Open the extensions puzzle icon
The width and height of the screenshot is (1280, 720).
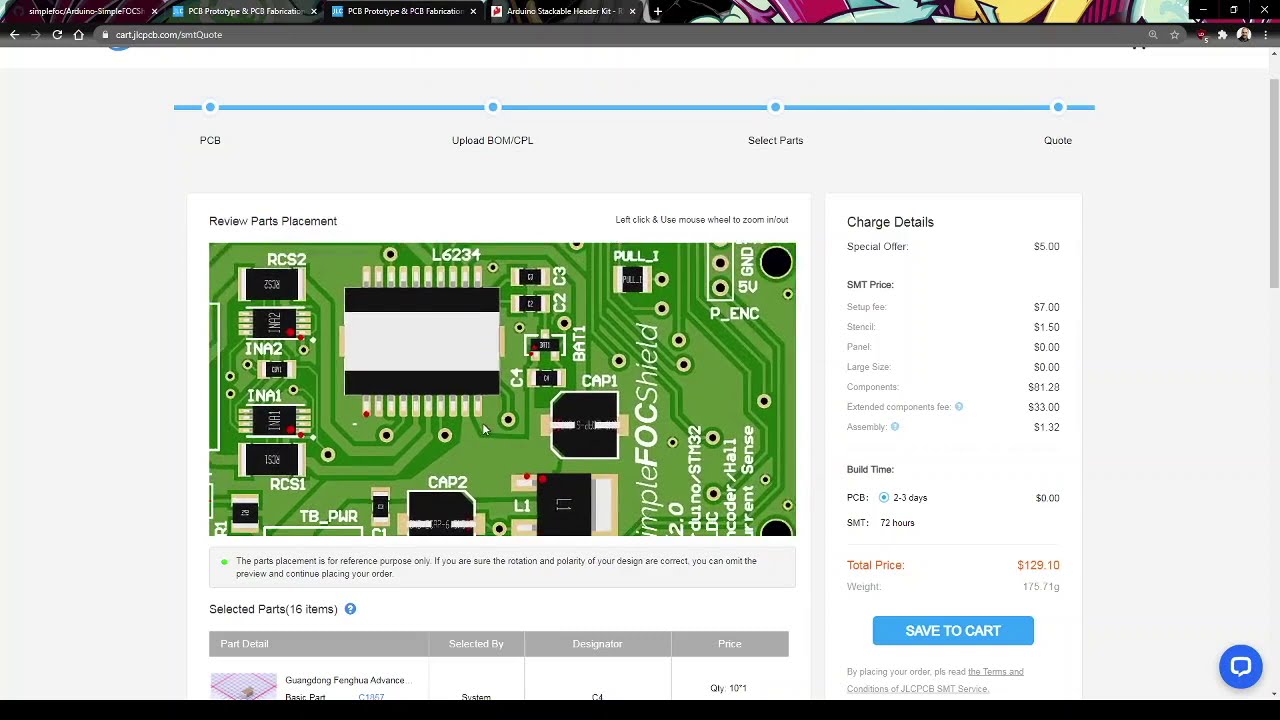[x=1222, y=35]
